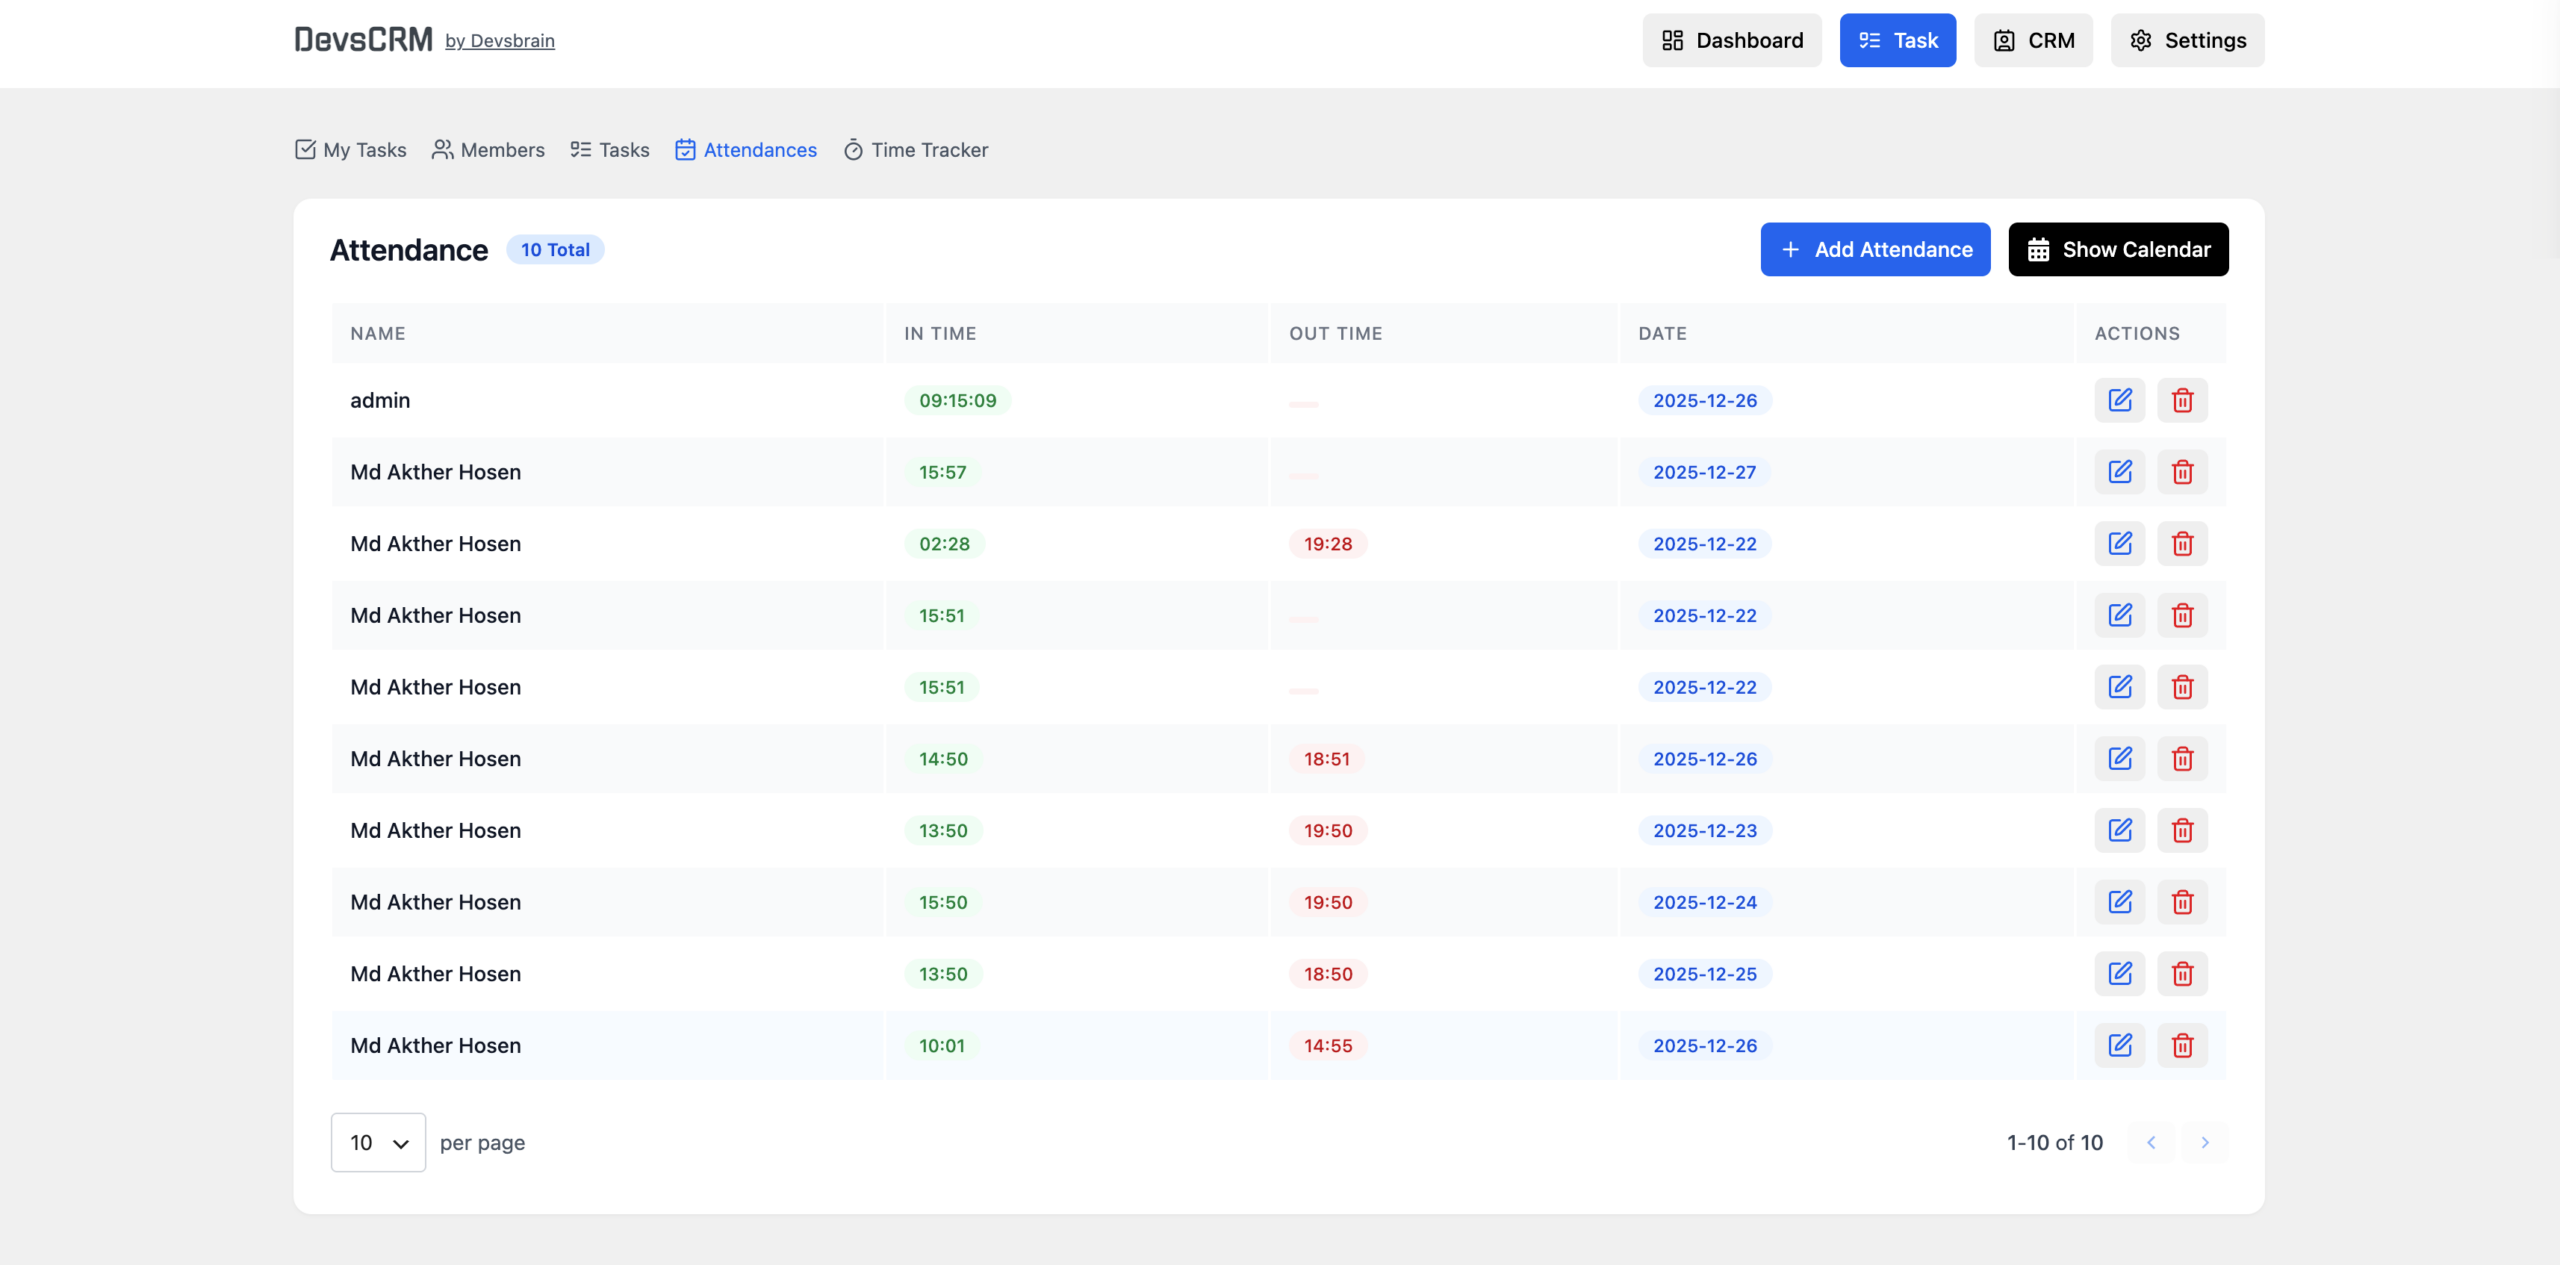Delete the admin attendance record

tap(2182, 400)
